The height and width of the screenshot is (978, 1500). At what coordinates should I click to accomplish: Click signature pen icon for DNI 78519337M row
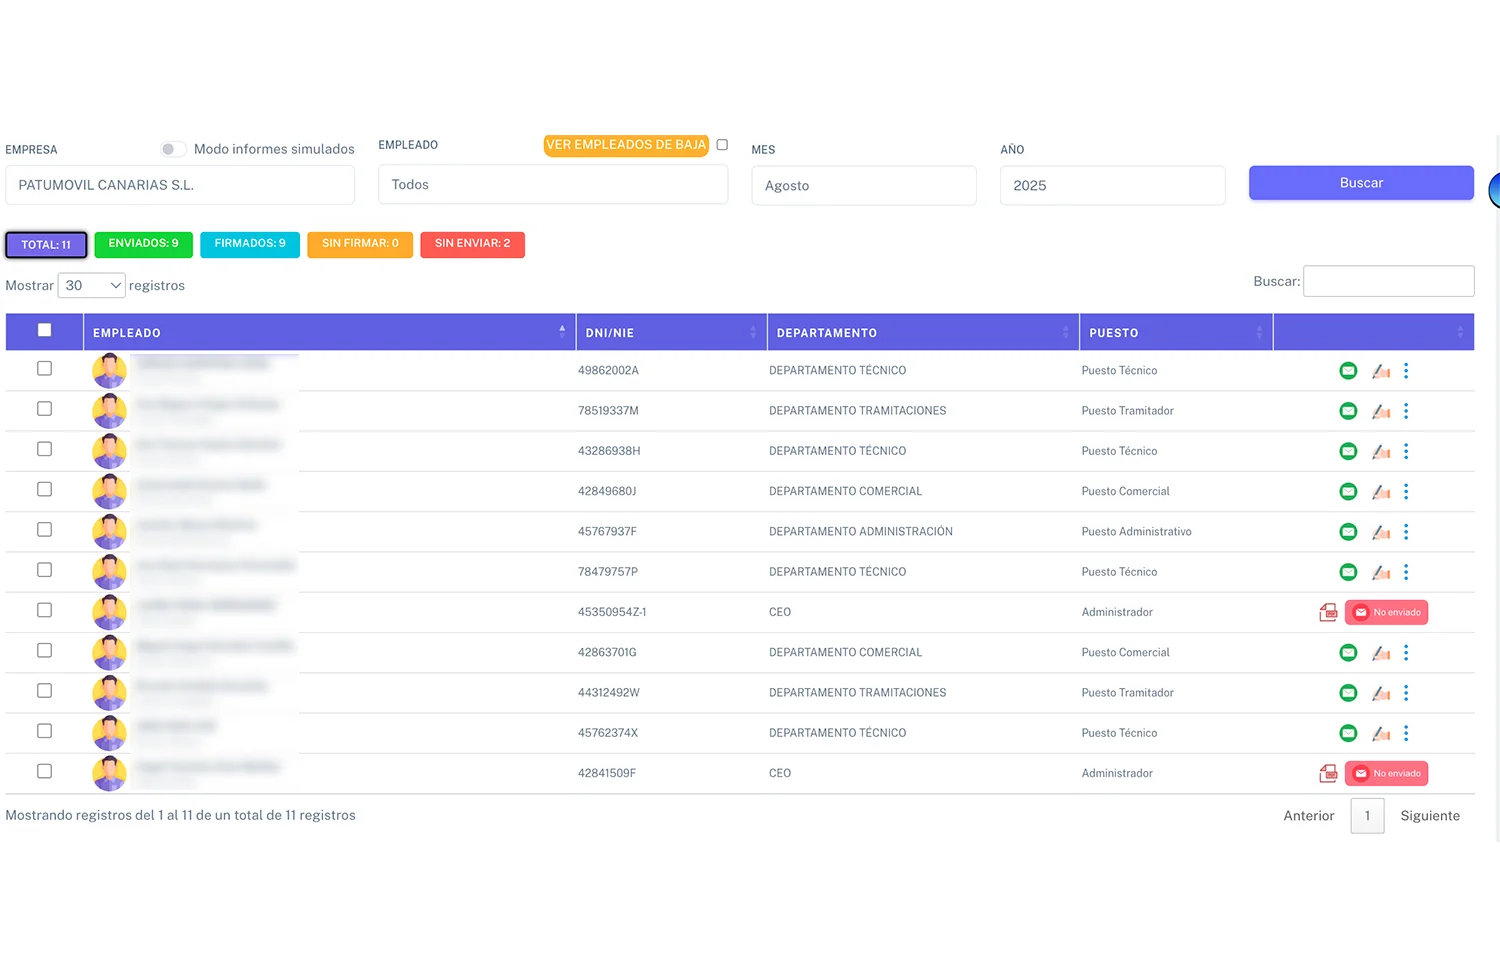coord(1381,411)
